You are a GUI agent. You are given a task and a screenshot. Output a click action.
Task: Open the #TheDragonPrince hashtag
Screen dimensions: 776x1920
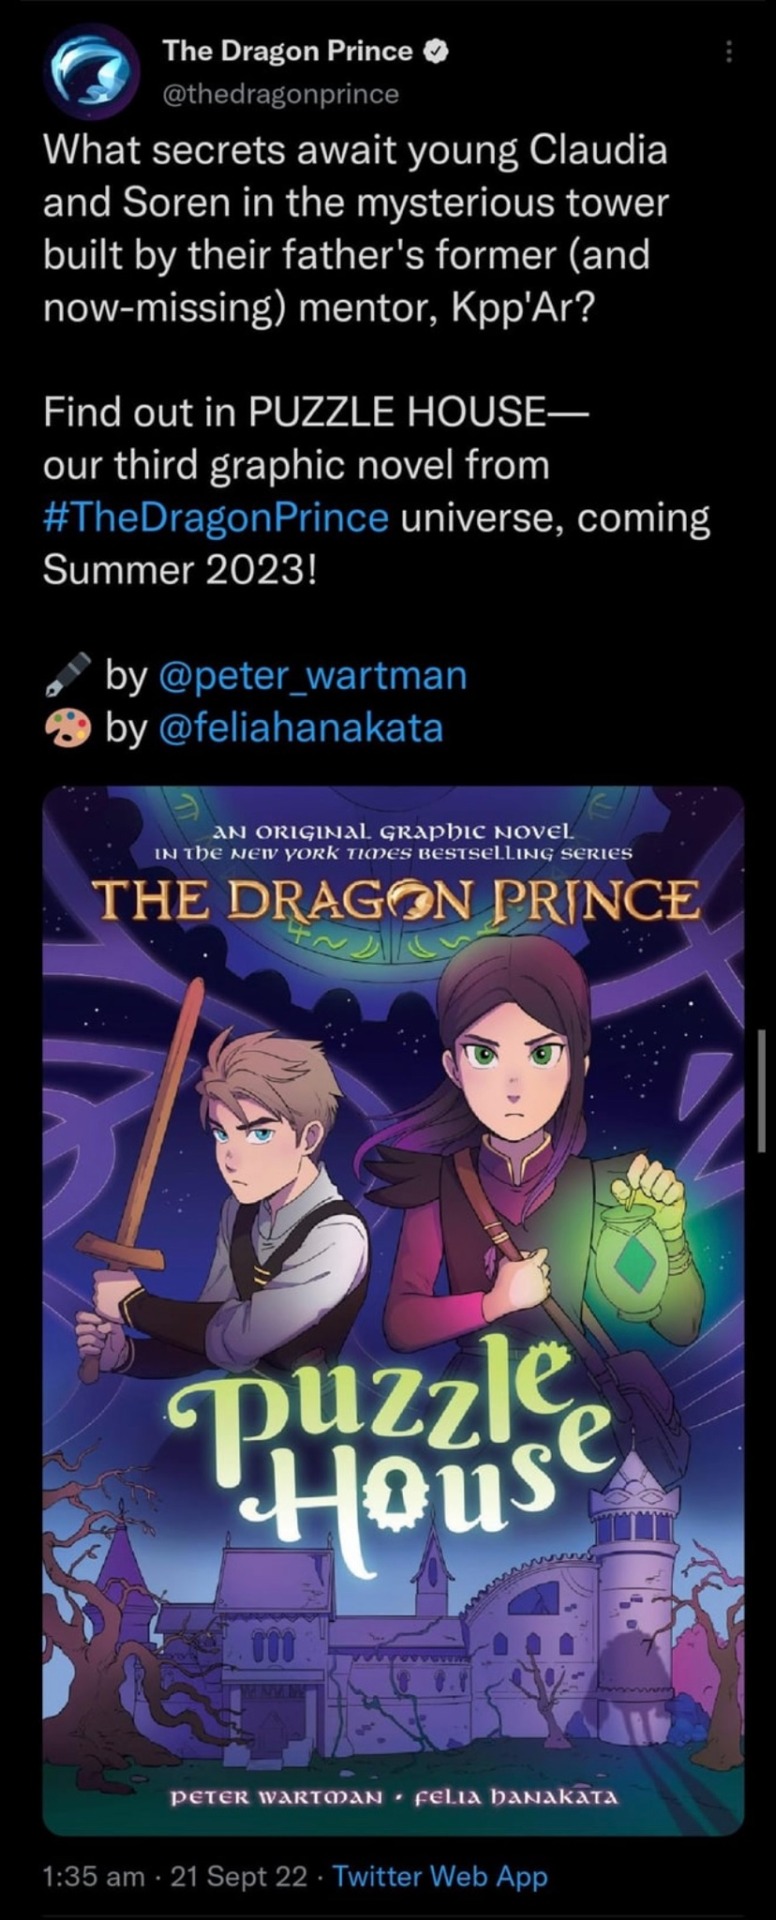(x=216, y=518)
